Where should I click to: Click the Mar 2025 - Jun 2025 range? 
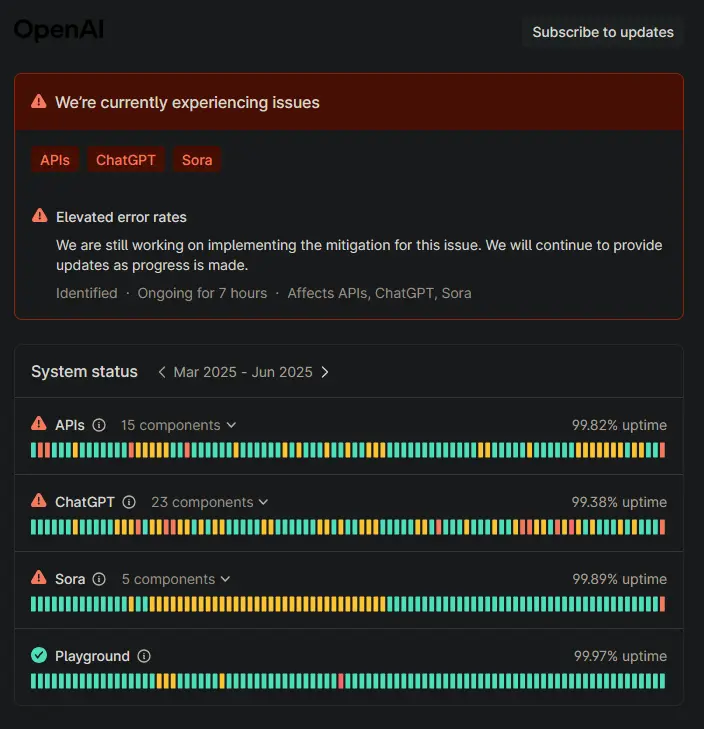click(243, 372)
